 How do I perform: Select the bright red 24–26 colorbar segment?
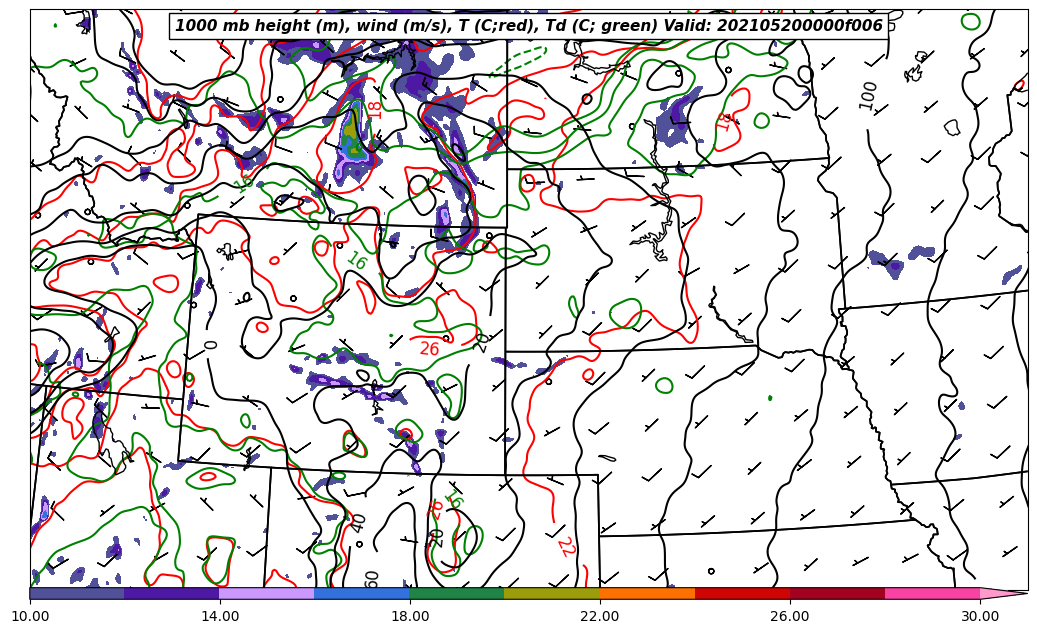pos(742,593)
